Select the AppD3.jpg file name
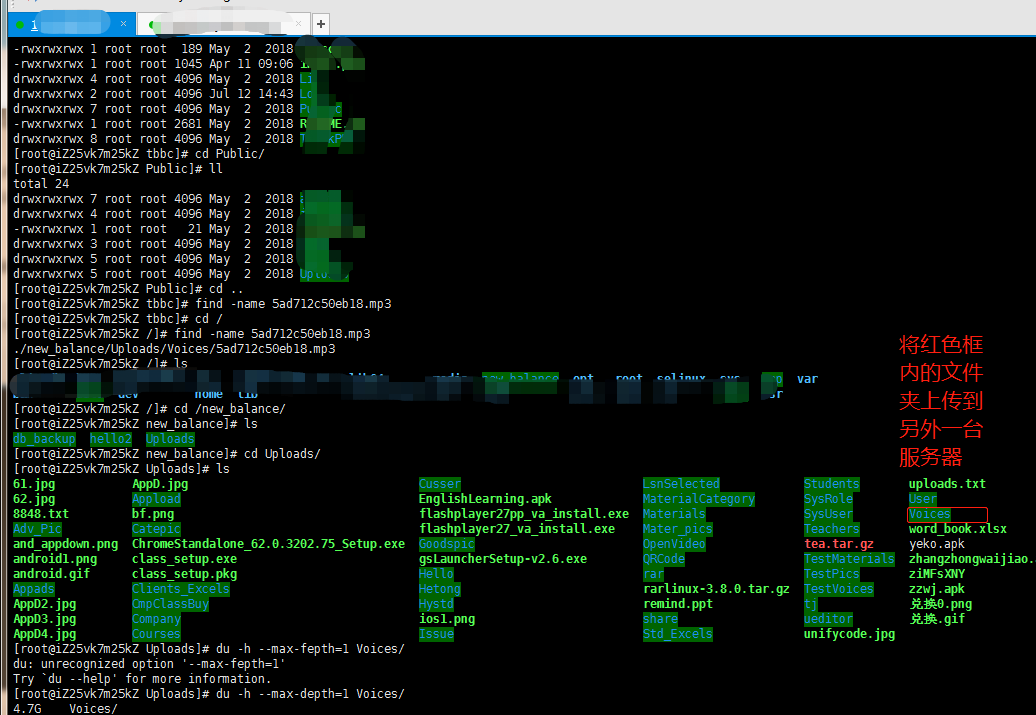 pyautogui.click(x=44, y=619)
